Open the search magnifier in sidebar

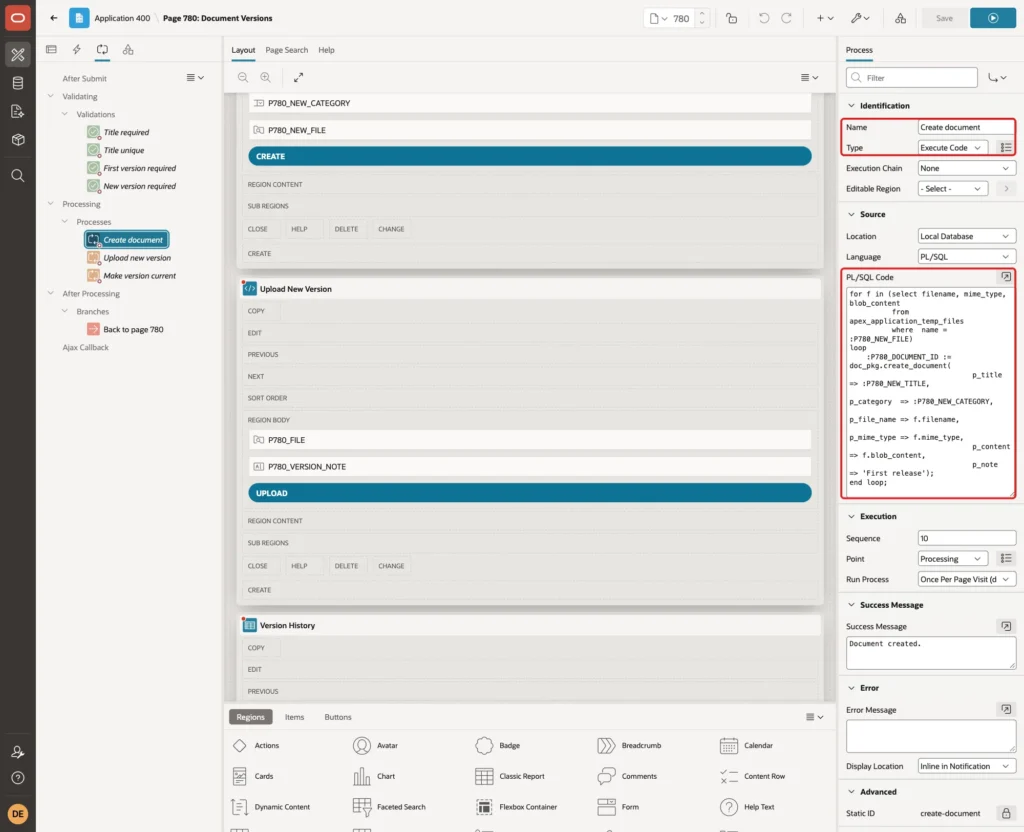18,176
